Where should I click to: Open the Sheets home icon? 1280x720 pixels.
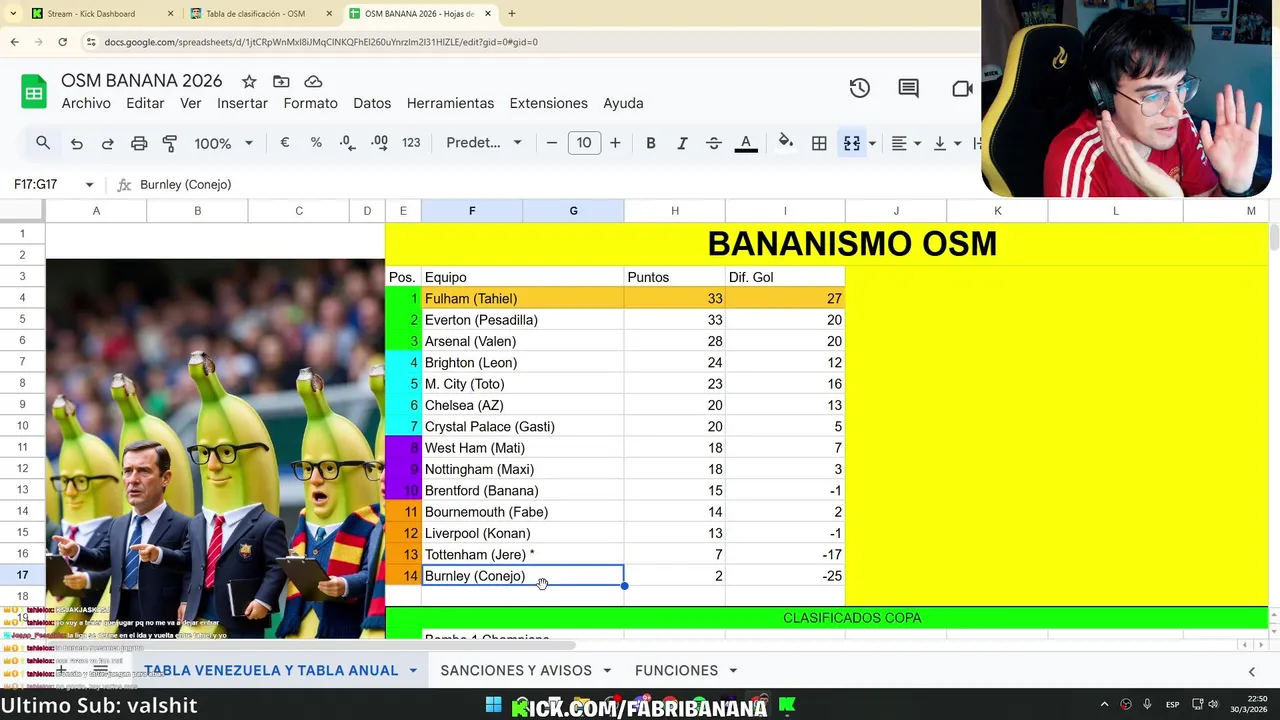pyautogui.click(x=34, y=92)
